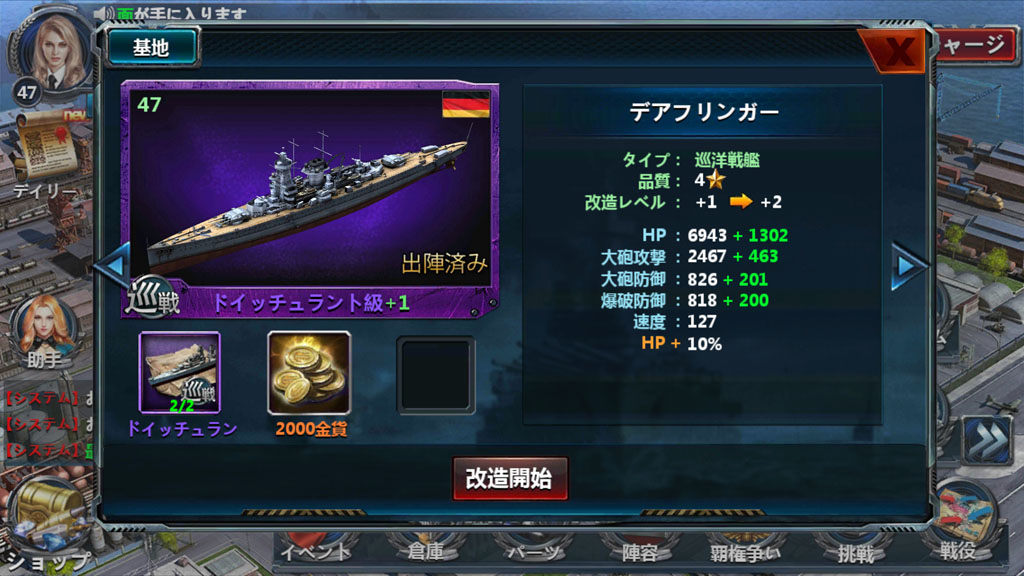Close the remodel dialog with red X
This screenshot has height=576, width=1024.
[x=897, y=51]
